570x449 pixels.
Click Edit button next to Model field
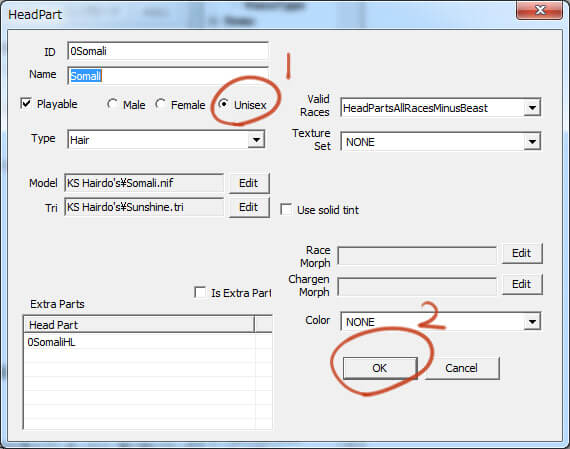click(249, 183)
